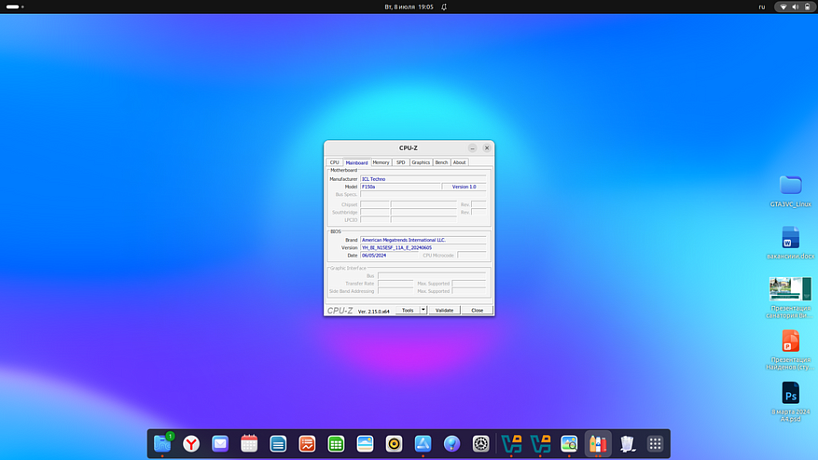The height and width of the screenshot is (460, 818).
Task: Open the keyboard layout 'ru' indicator
Action: 762,7
